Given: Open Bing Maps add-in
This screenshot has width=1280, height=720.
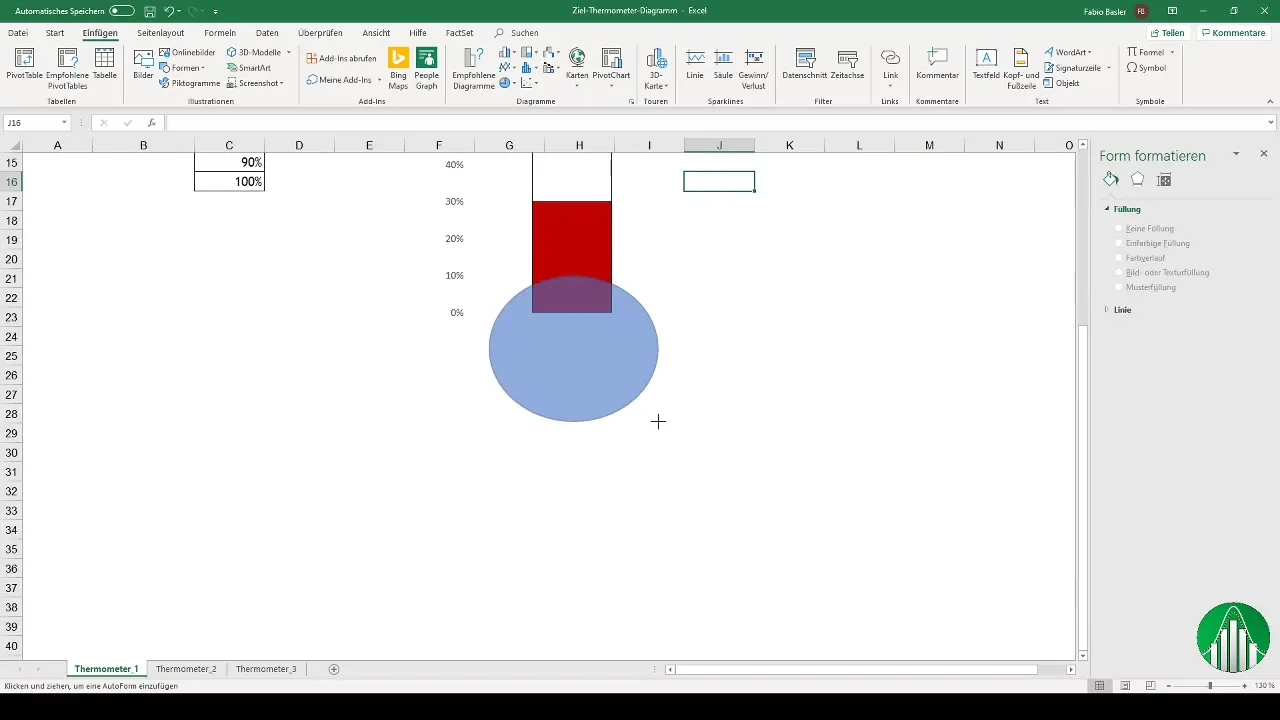Looking at the screenshot, I should (398, 68).
